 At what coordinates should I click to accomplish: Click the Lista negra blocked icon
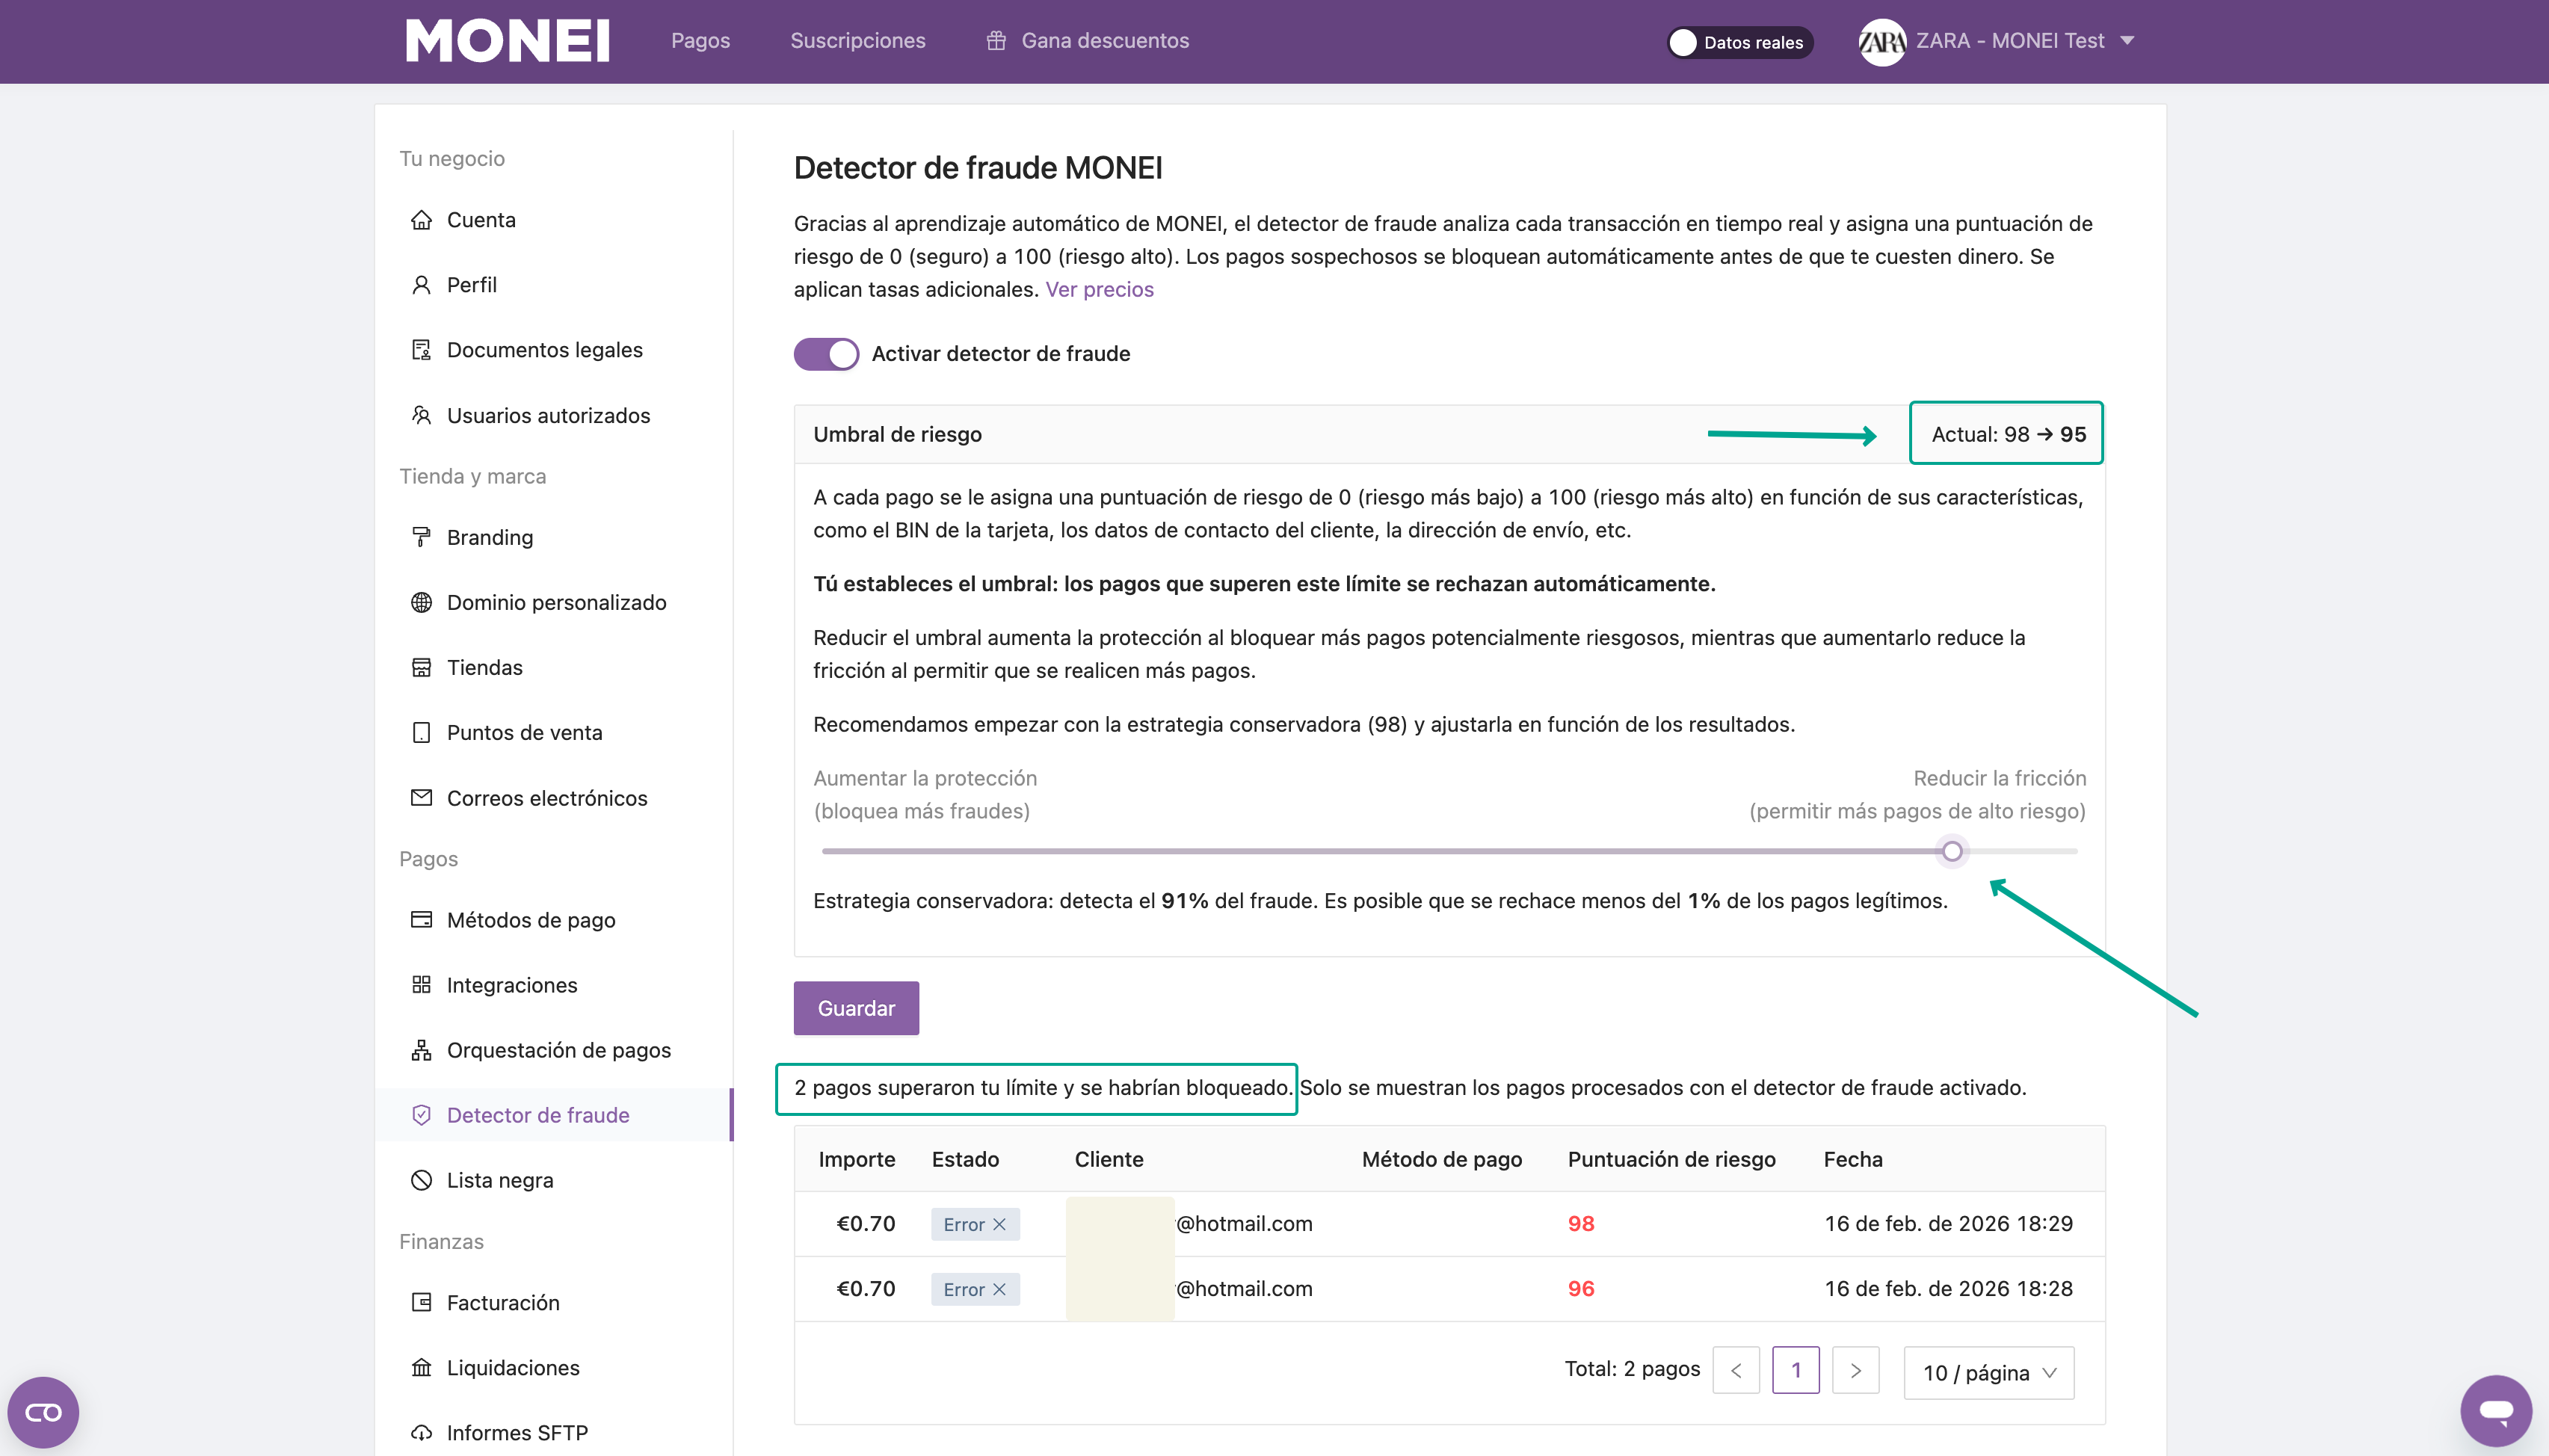(421, 1180)
